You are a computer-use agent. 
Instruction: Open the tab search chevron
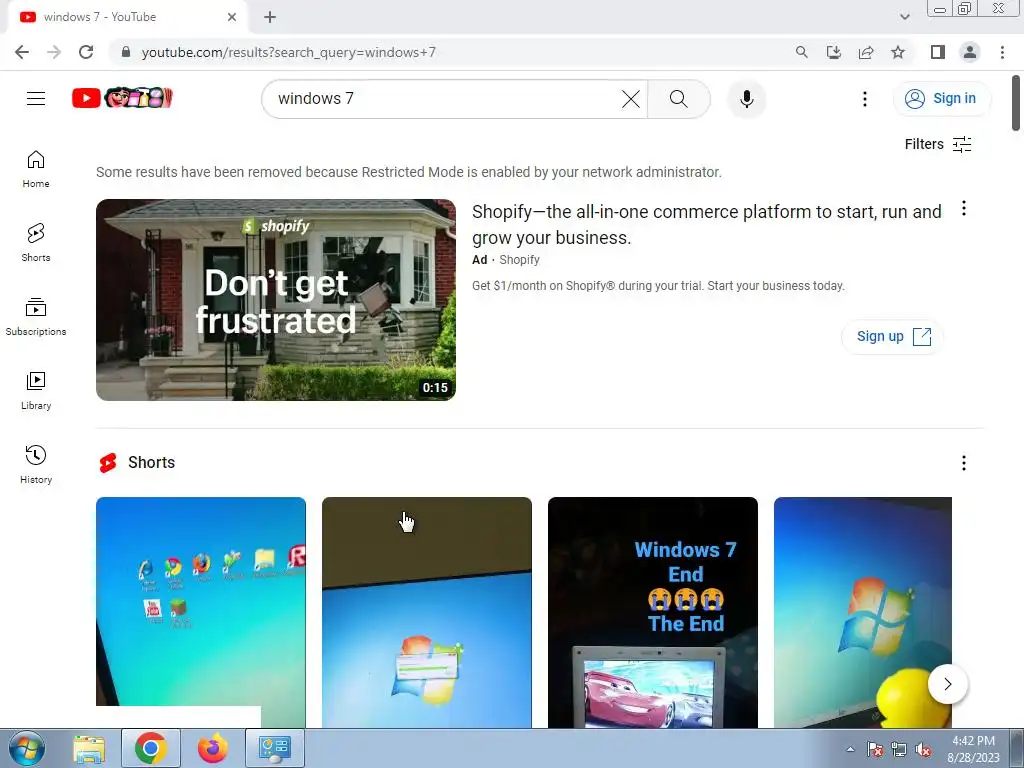[x=904, y=17]
